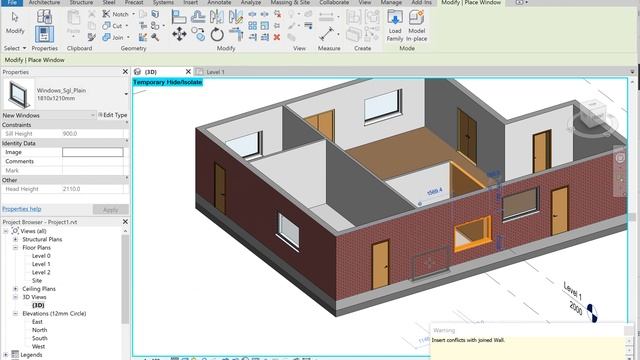
Task: Open the Notch dropdown arrow
Action: (x=133, y=14)
